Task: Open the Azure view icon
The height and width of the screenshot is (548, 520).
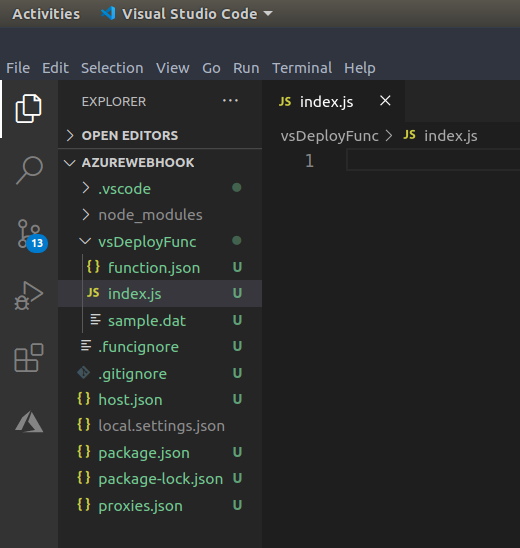Action: (x=29, y=421)
